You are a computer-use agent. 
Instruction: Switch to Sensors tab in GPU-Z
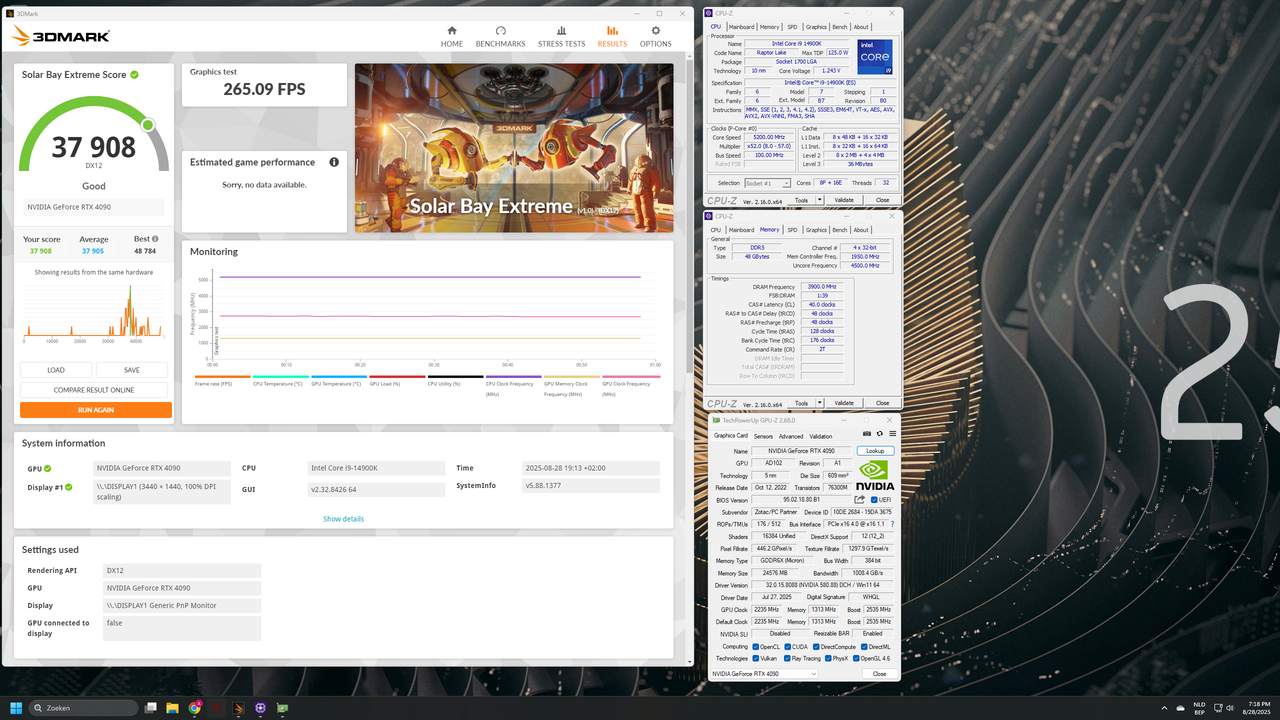pos(763,436)
